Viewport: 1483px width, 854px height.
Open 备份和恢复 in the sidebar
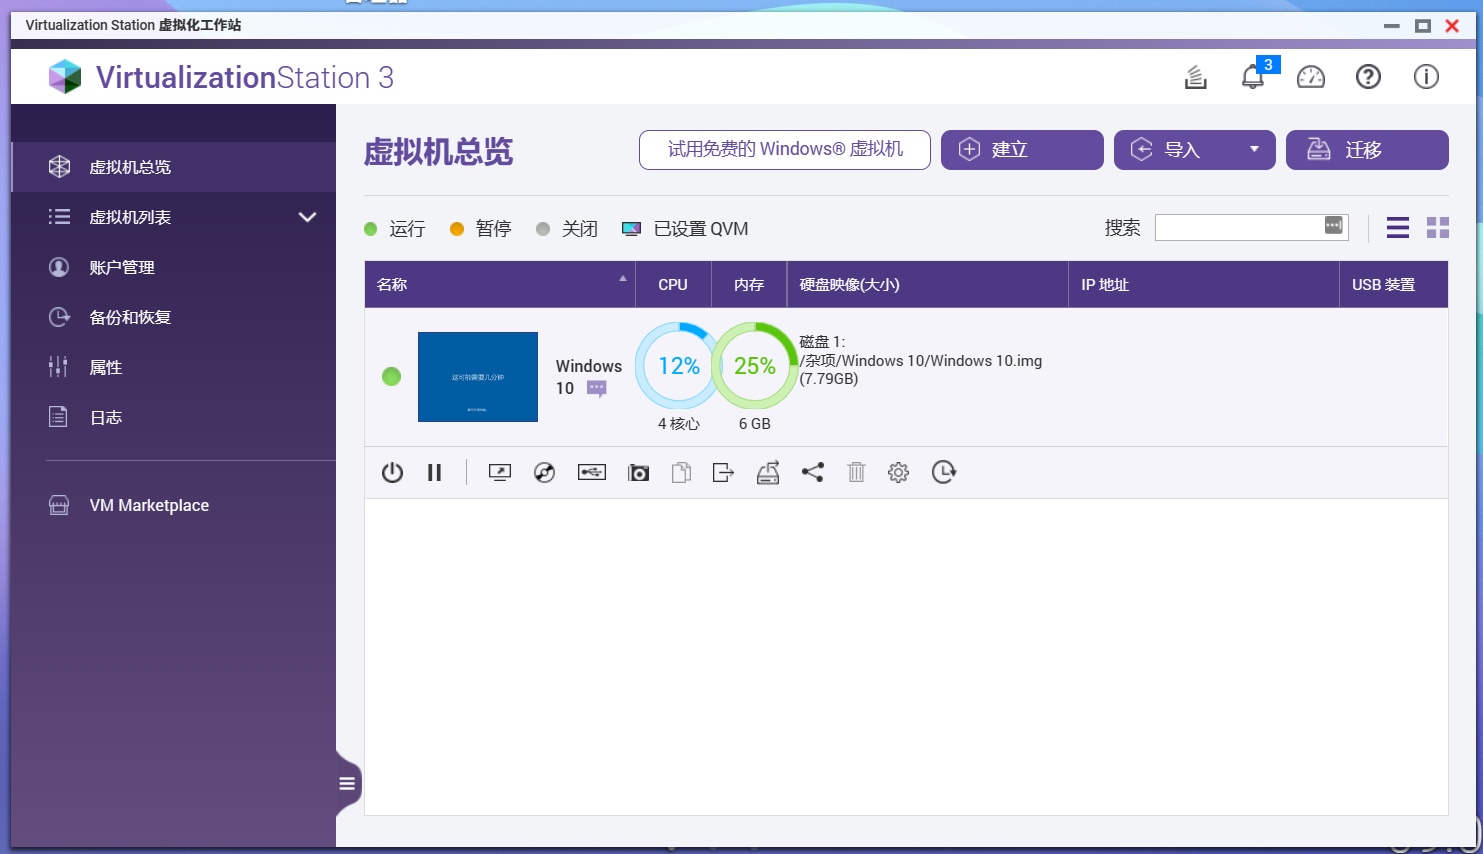coord(173,317)
